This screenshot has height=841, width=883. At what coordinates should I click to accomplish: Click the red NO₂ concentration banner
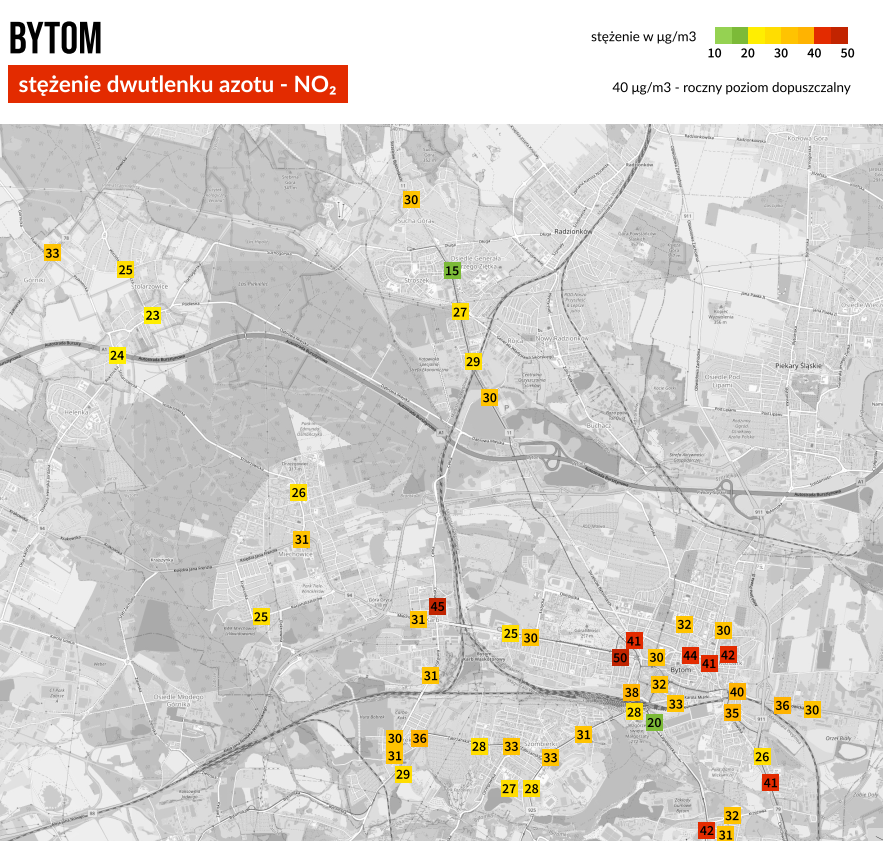(x=177, y=85)
